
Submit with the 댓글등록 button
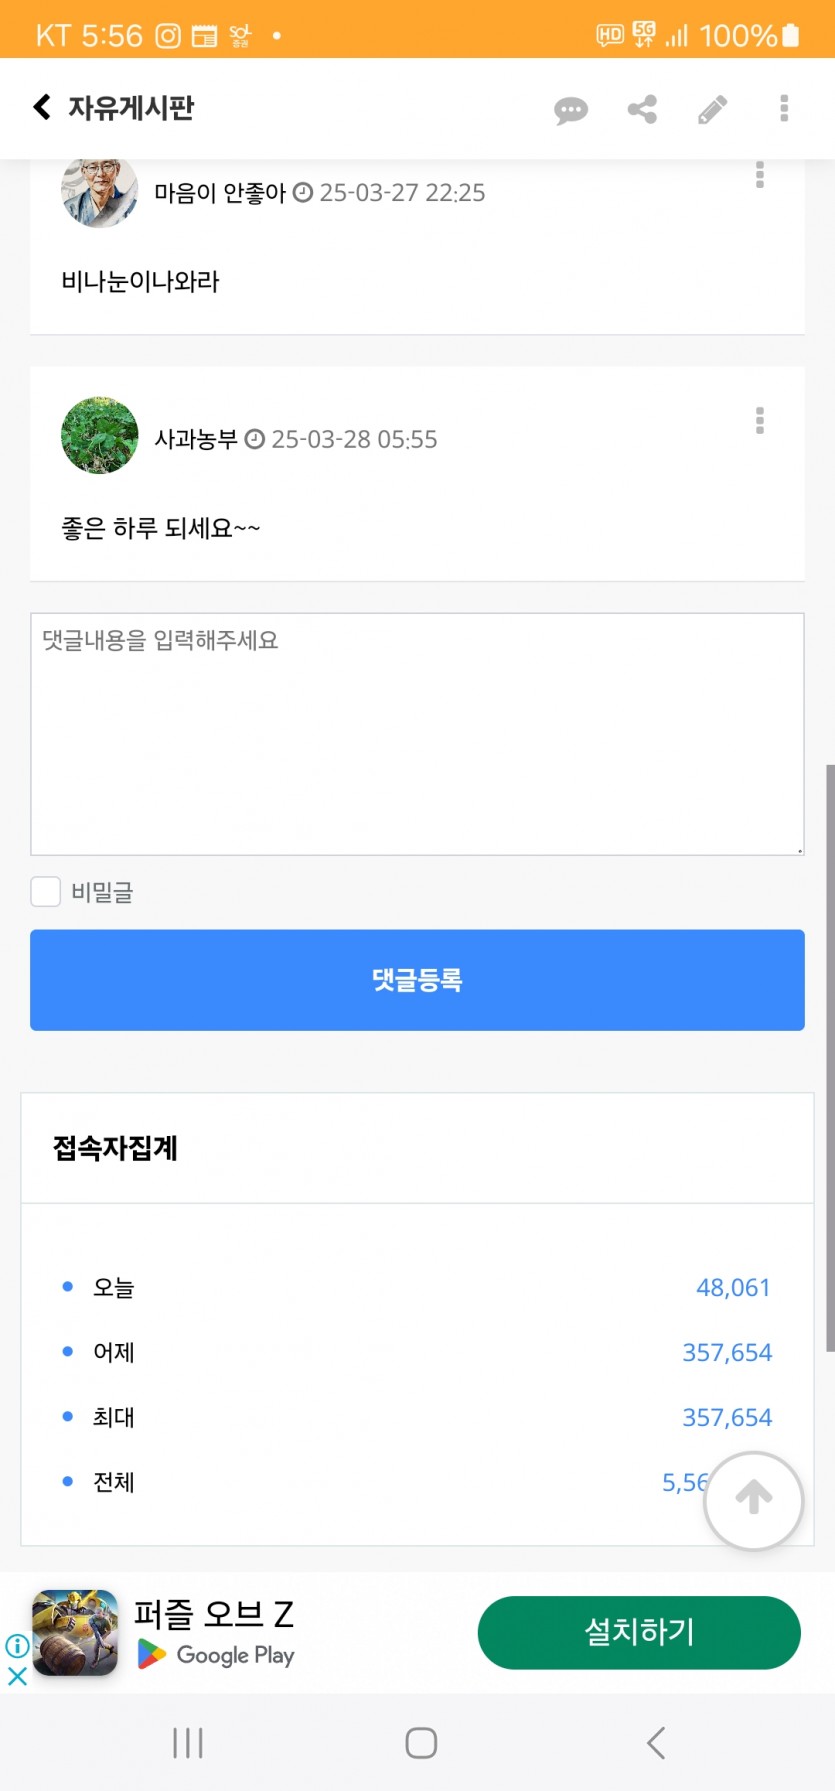point(417,980)
